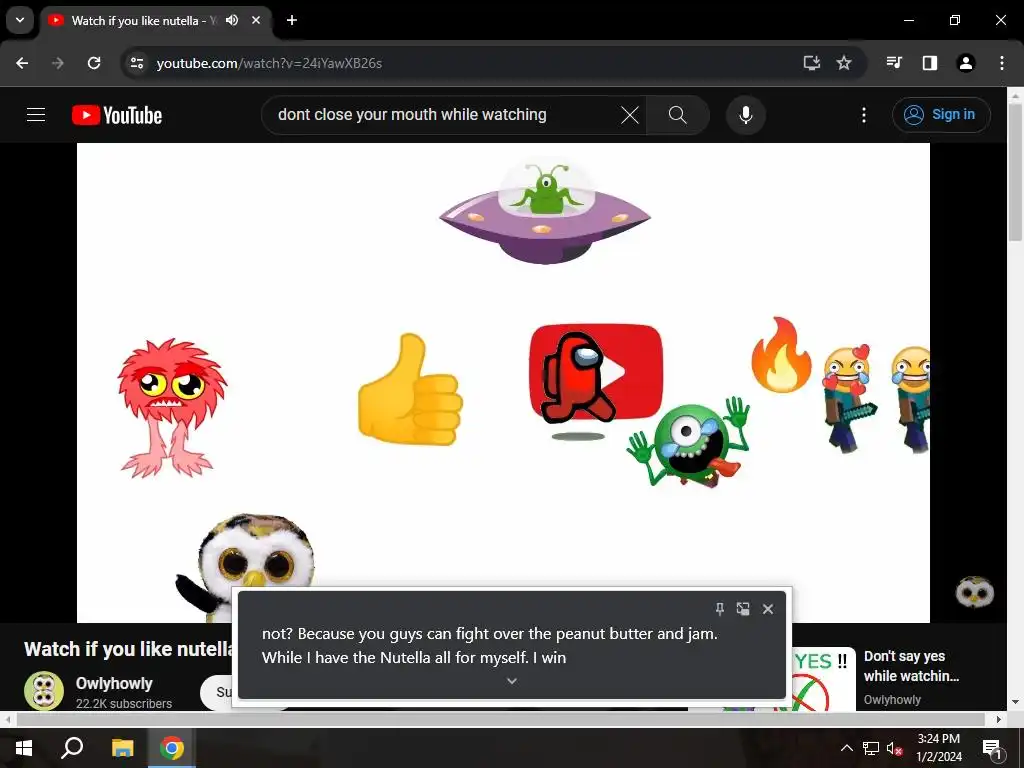Click the caption box pop-back icon
Image resolution: width=1024 pixels, height=768 pixels.
click(x=743, y=609)
